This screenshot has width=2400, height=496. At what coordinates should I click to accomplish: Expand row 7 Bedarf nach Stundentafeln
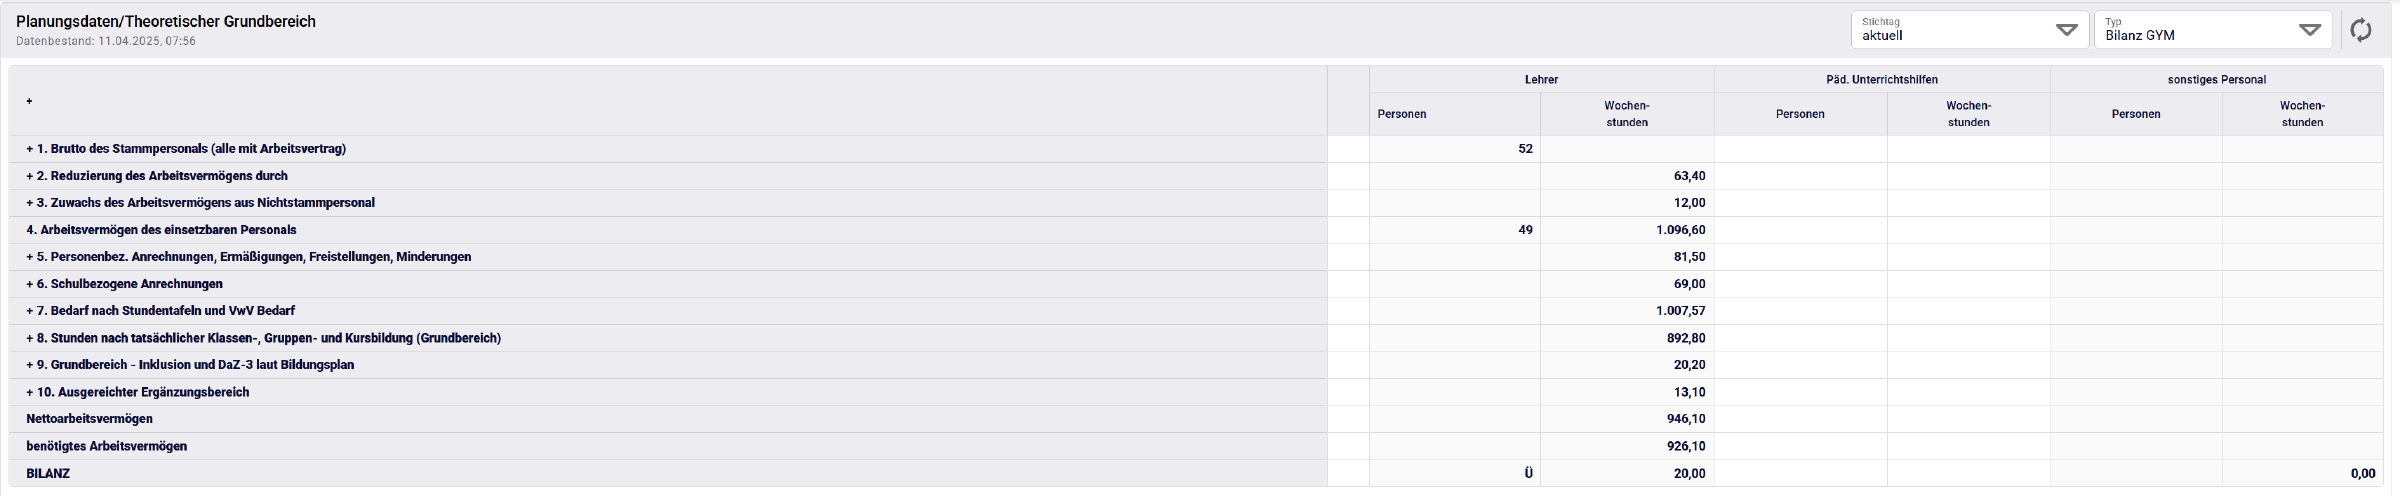click(30, 311)
